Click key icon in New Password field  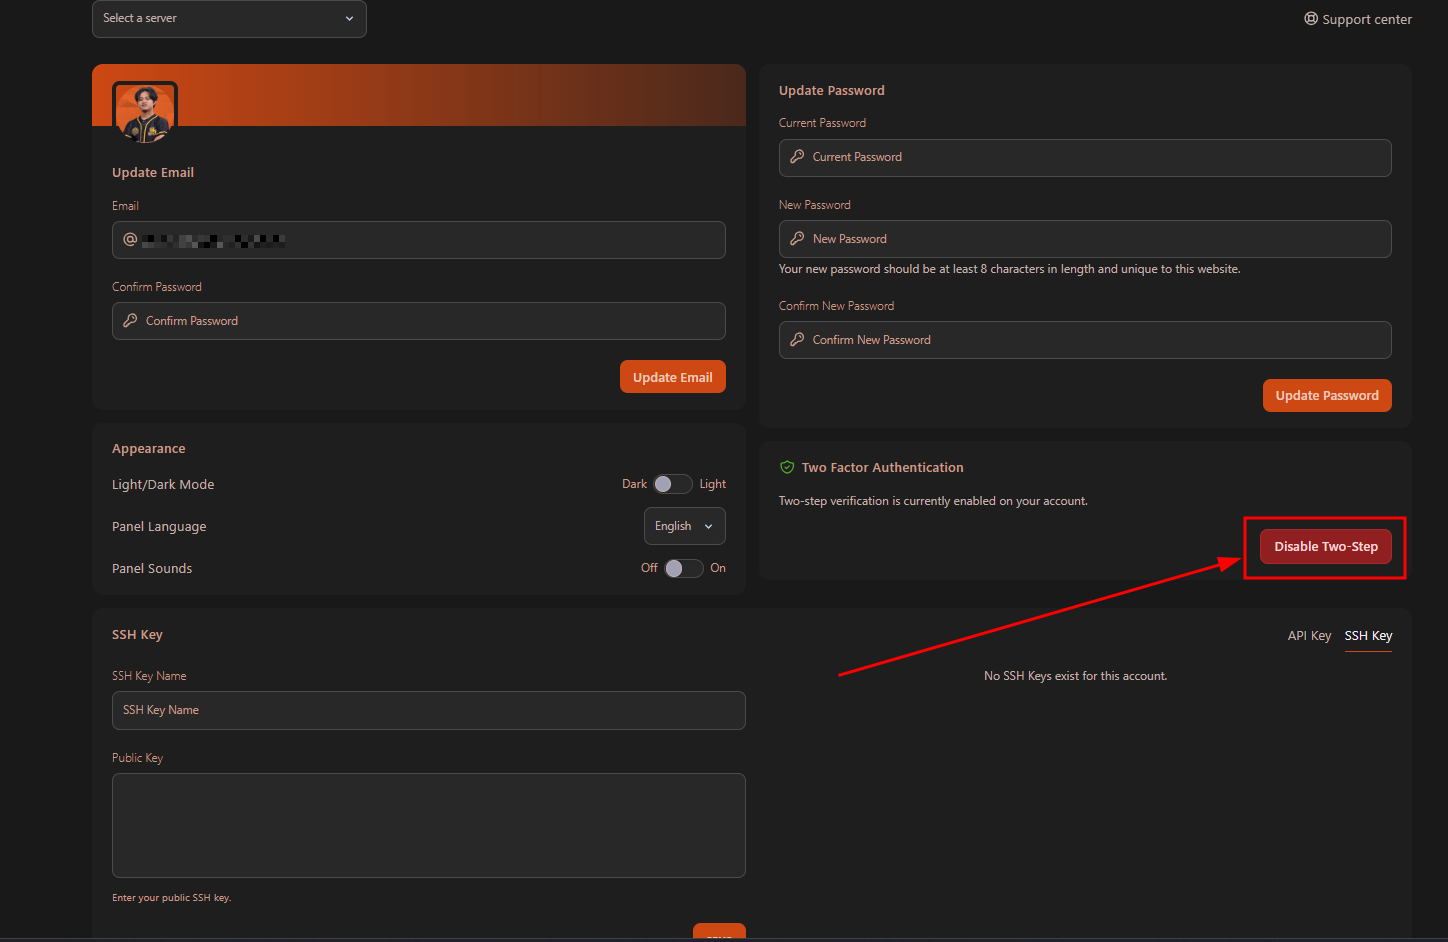tap(797, 239)
